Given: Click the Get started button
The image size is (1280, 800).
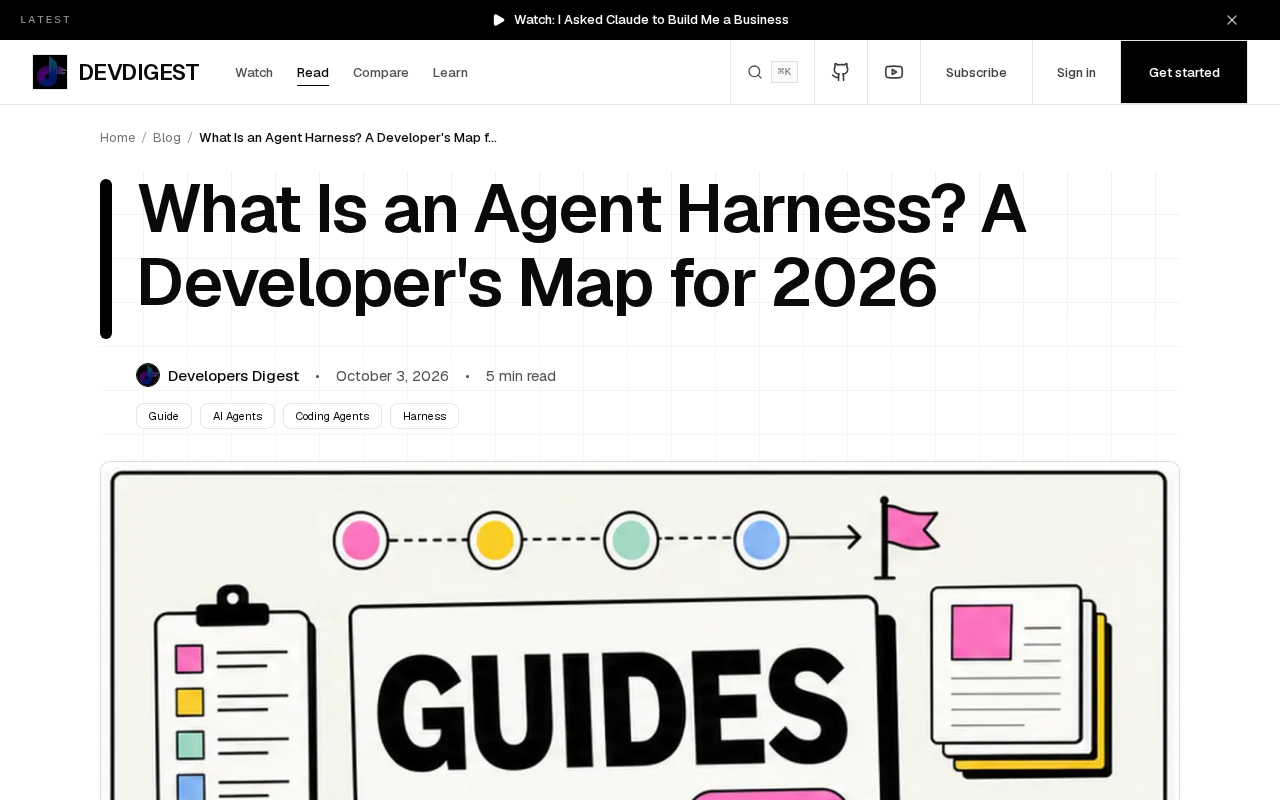Looking at the screenshot, I should tap(1184, 72).
